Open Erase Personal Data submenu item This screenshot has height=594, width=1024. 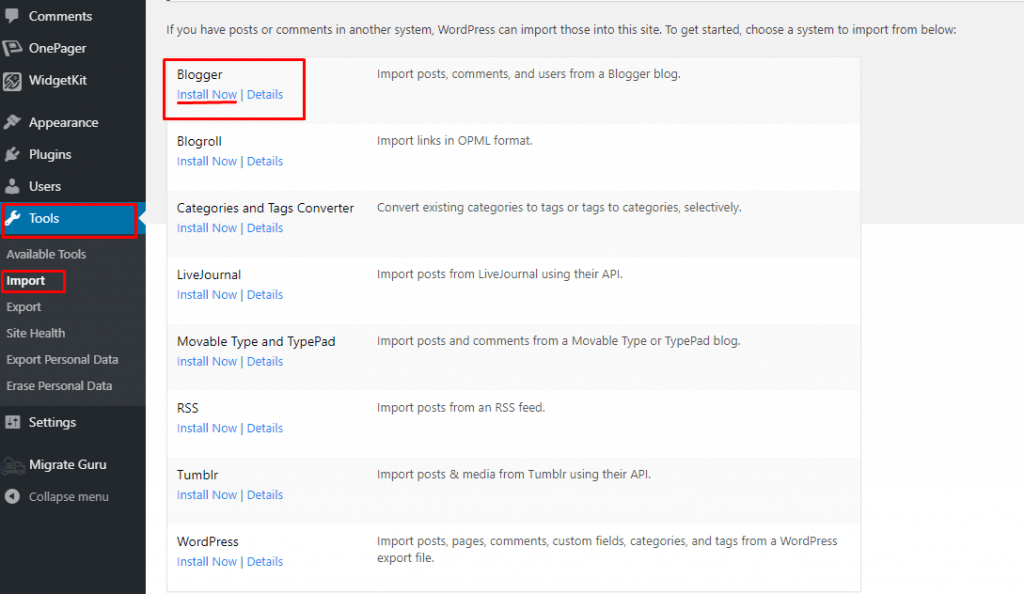pos(59,386)
